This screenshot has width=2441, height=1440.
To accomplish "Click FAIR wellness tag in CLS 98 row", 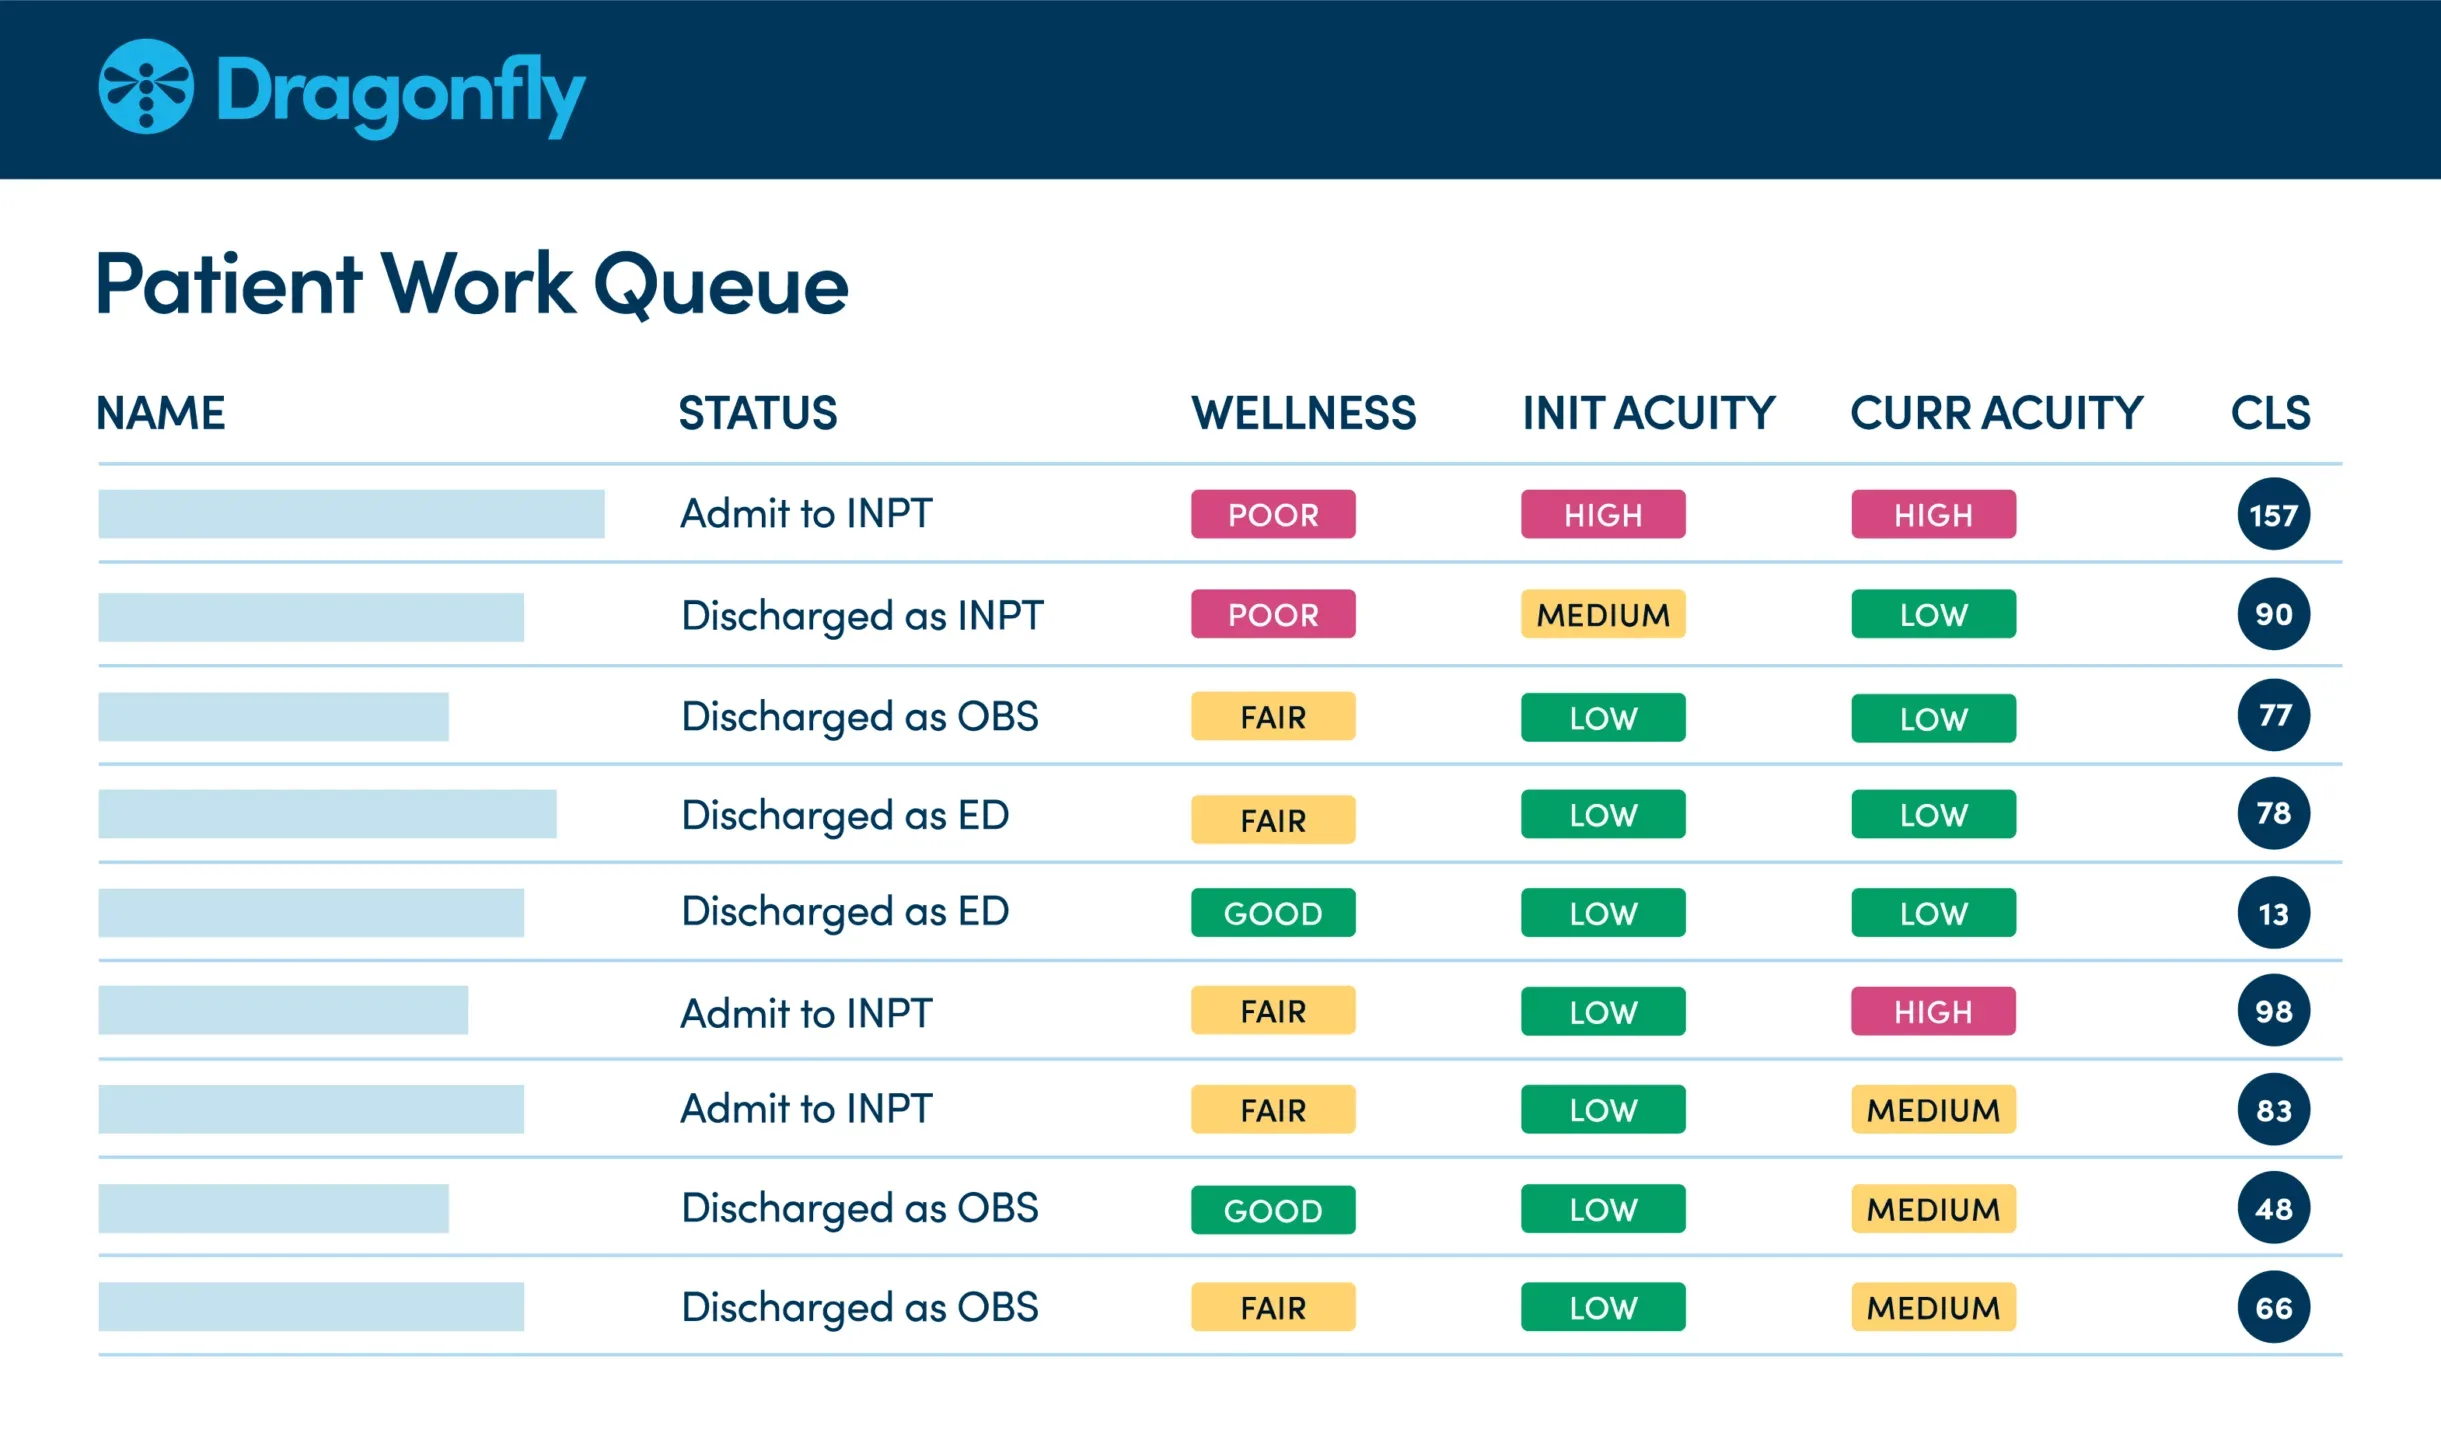I will pyautogui.click(x=1273, y=1010).
